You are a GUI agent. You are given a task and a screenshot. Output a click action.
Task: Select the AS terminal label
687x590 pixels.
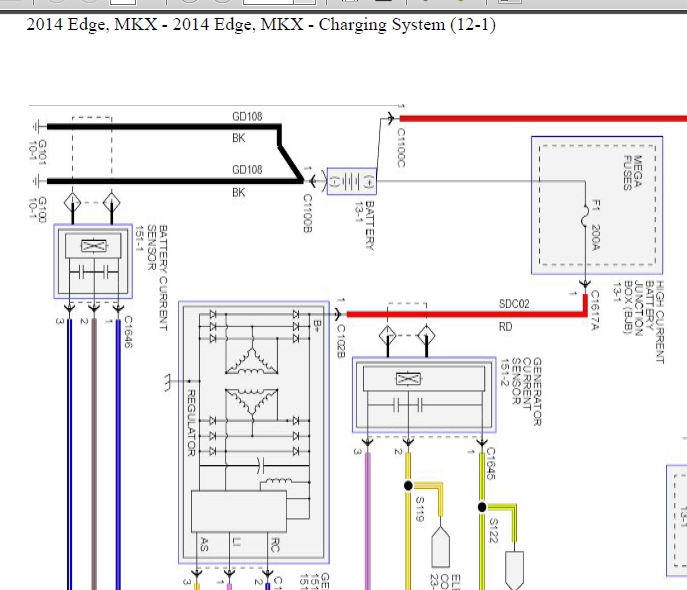click(x=204, y=544)
